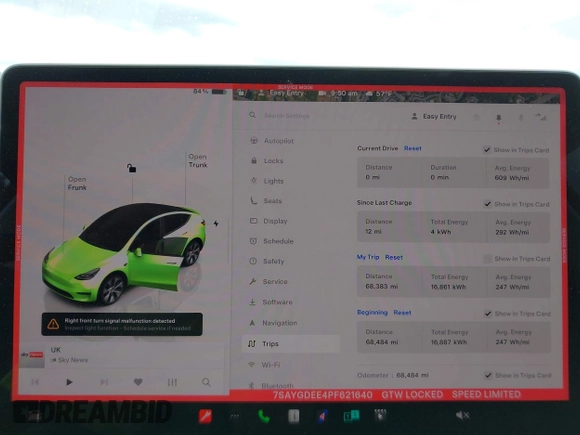Screen dimensions: 580x435
Task: Rename the Beginning trip label
Action: pos(372,312)
